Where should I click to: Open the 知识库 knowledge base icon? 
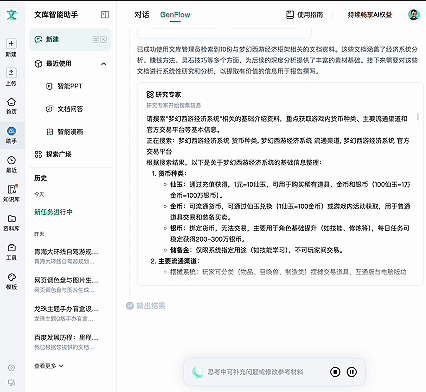click(12, 189)
